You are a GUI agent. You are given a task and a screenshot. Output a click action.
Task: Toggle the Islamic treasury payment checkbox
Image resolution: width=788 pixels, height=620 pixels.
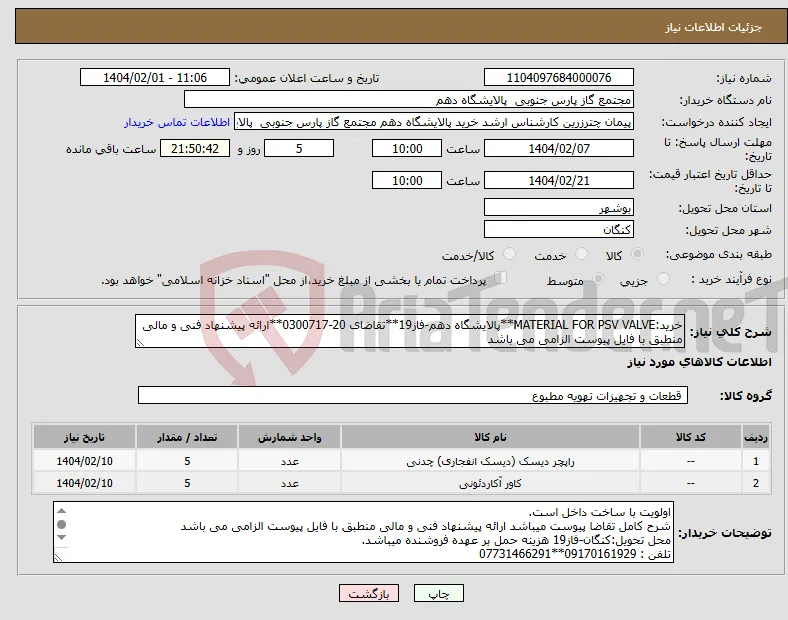(501, 278)
